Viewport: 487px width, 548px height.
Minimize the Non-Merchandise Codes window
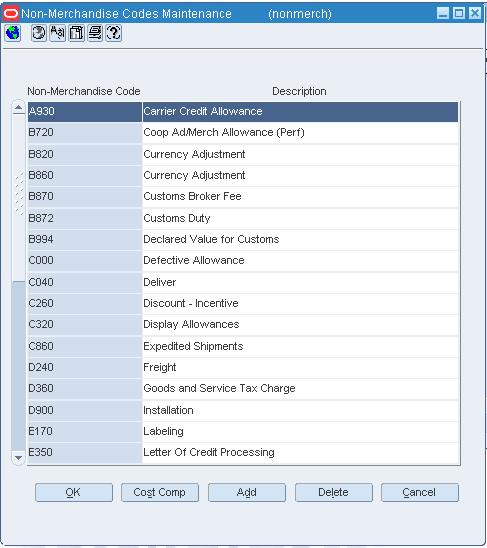pos(443,13)
